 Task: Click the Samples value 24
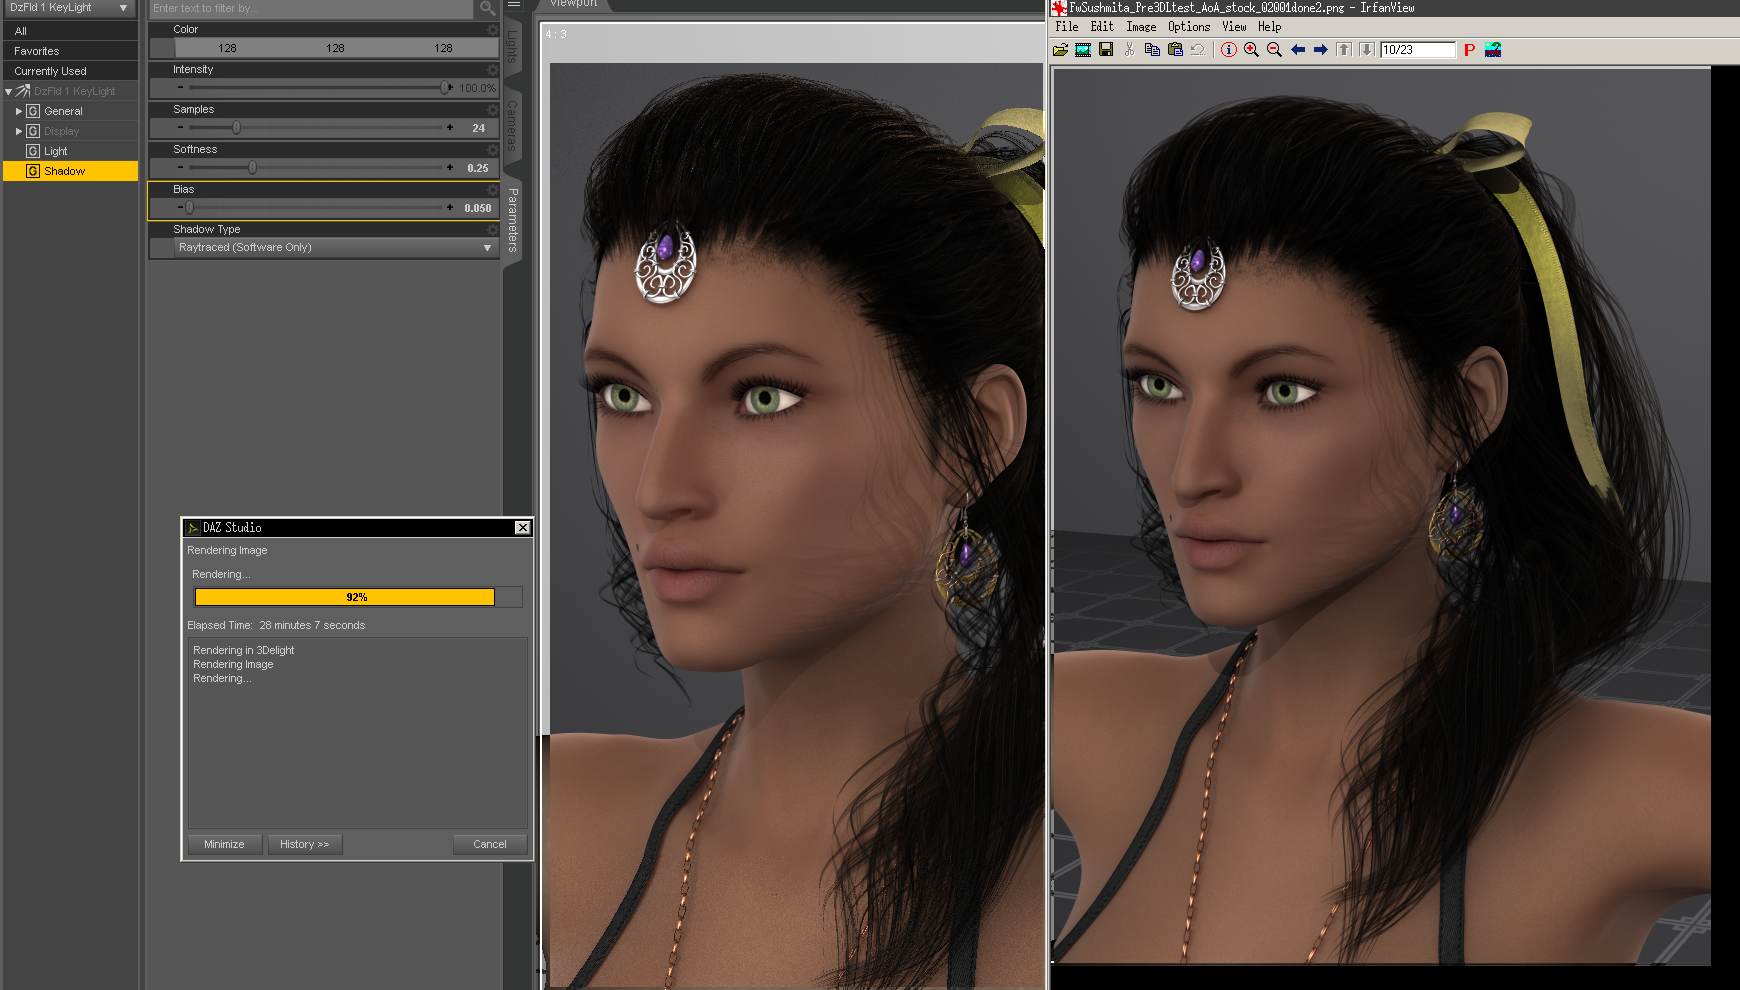pyautogui.click(x=479, y=128)
